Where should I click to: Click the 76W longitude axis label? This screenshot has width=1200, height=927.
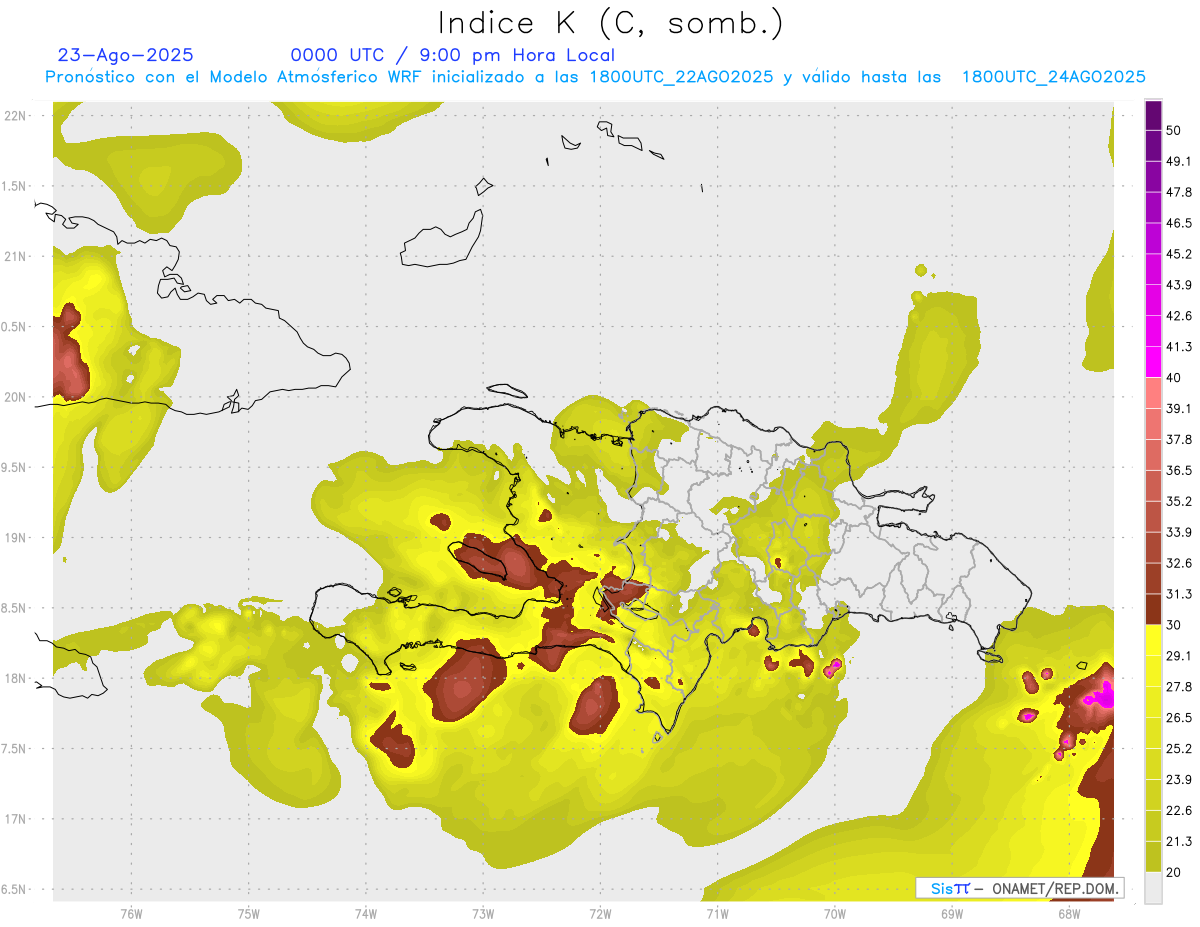tap(131, 913)
